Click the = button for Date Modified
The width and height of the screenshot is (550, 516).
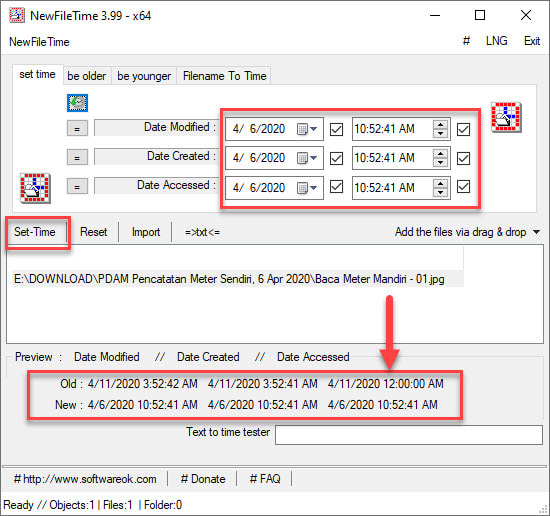click(x=77, y=129)
